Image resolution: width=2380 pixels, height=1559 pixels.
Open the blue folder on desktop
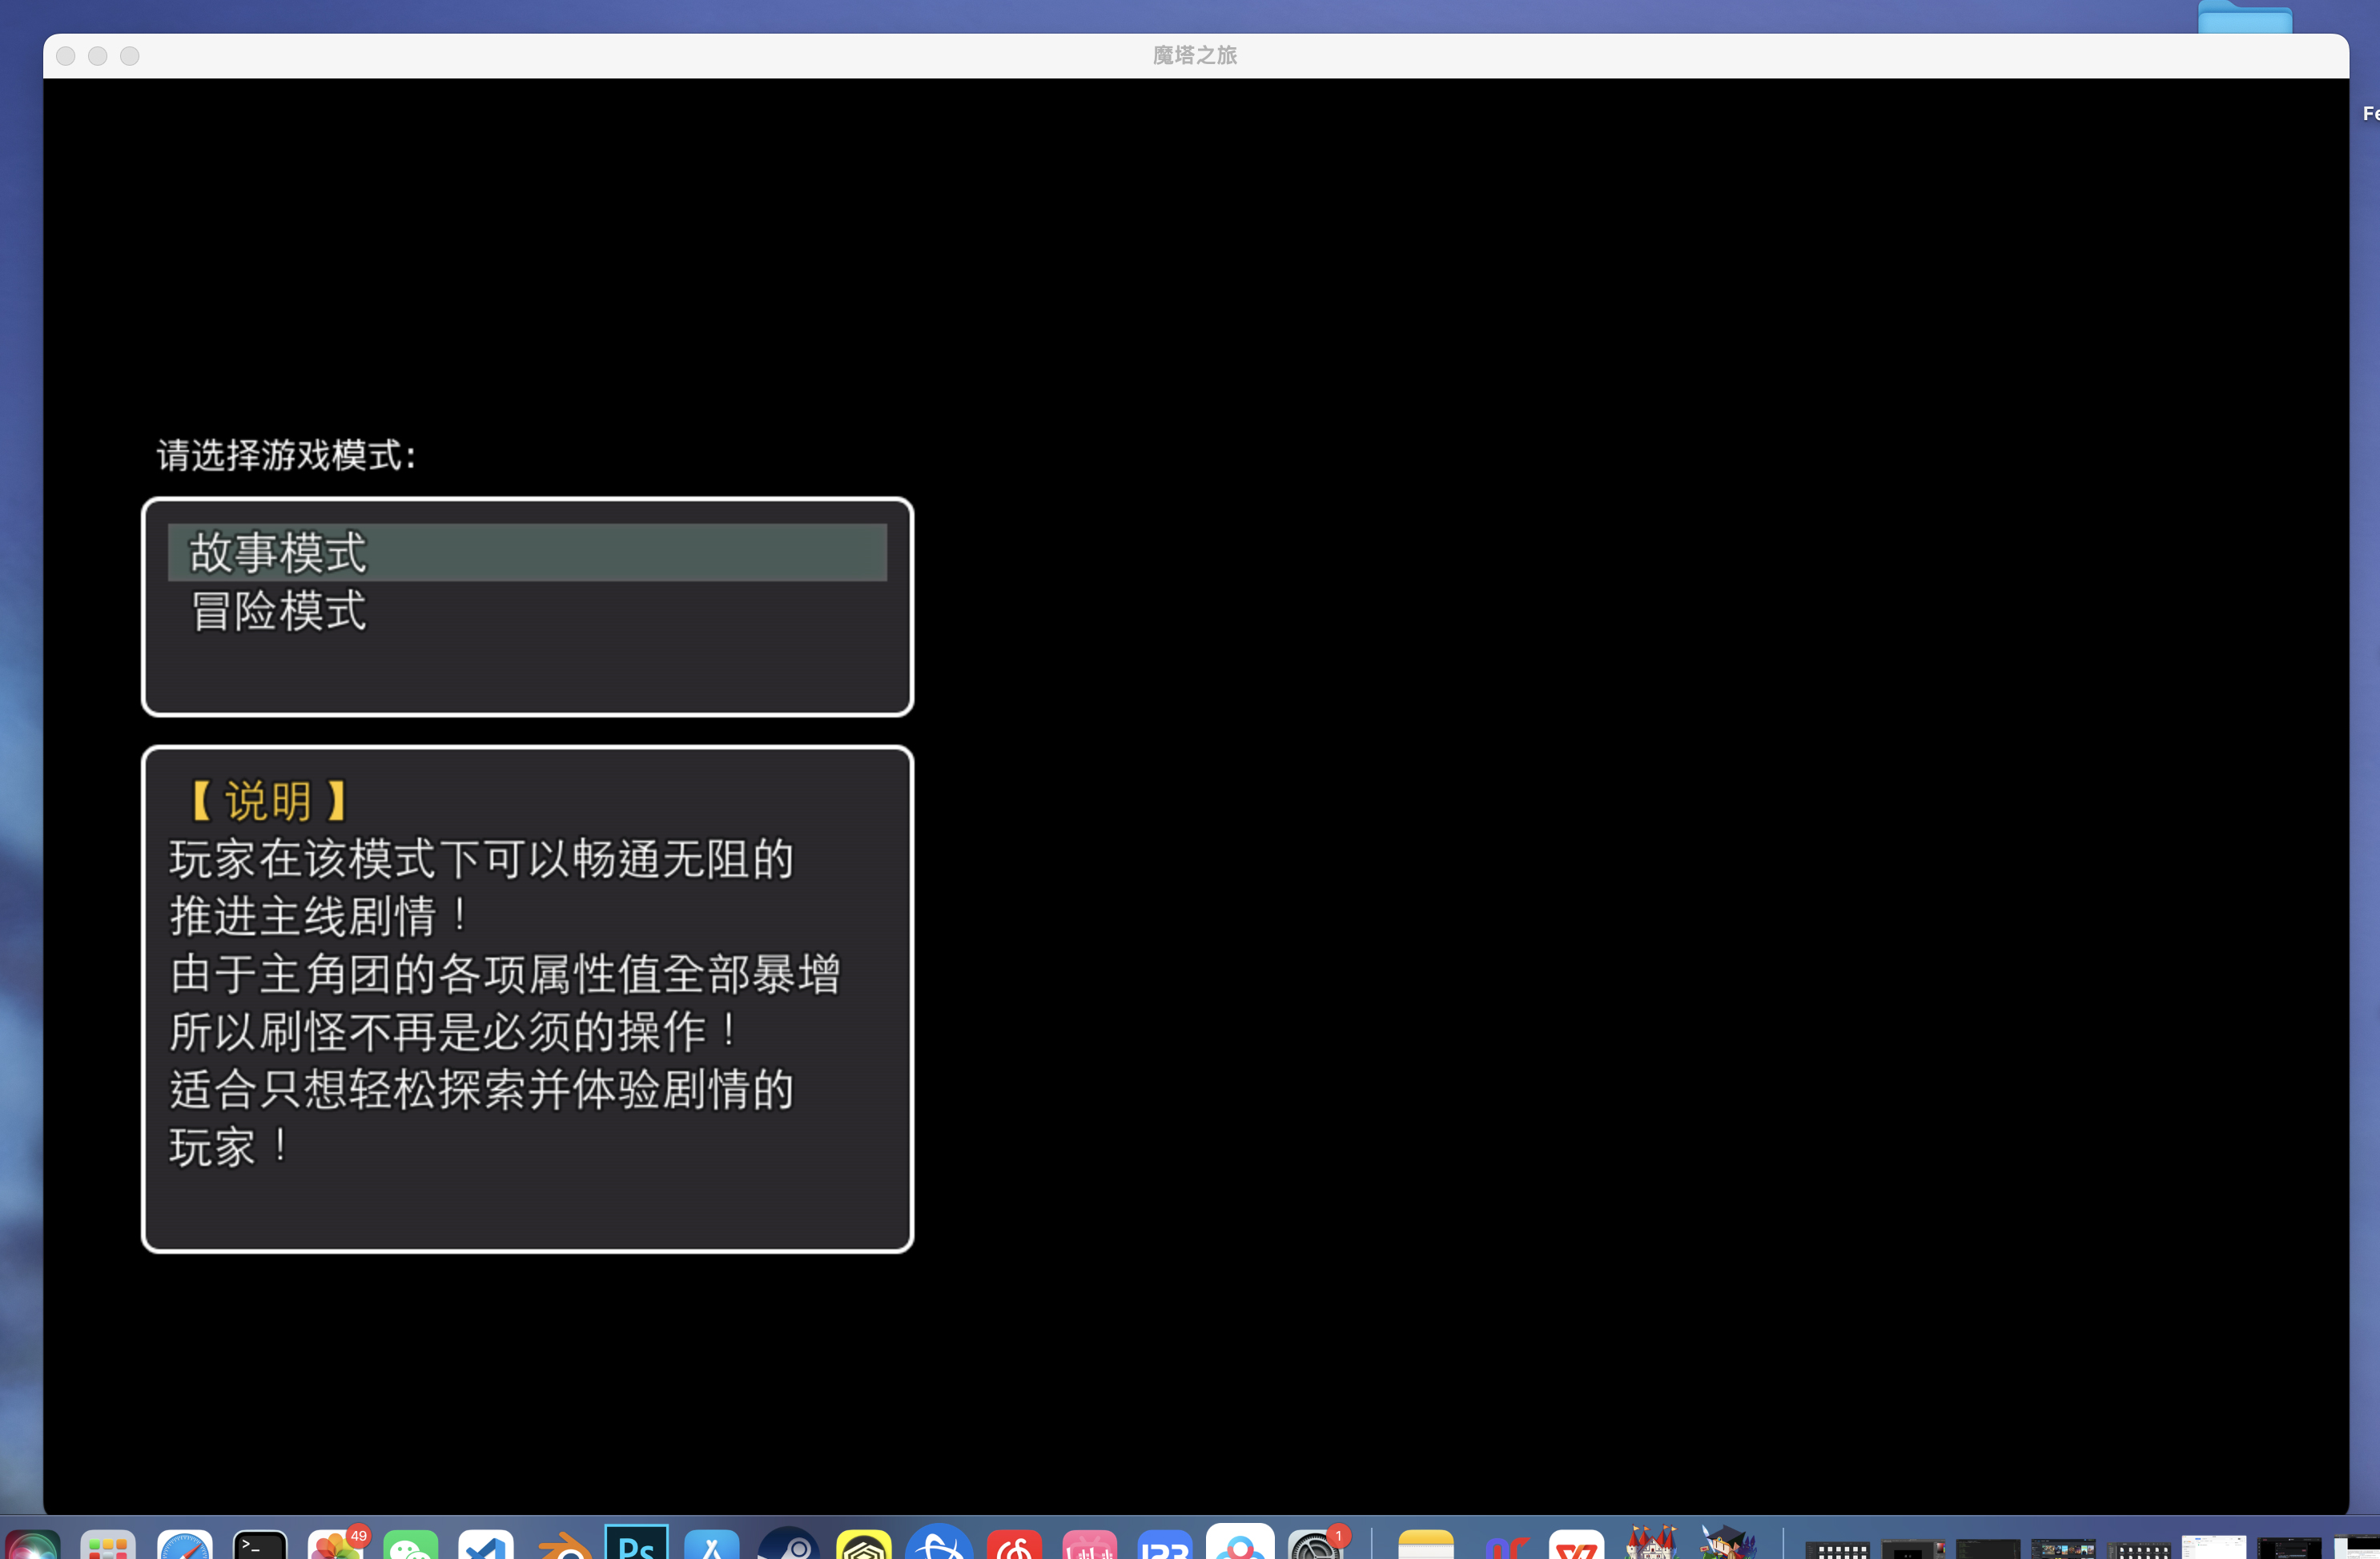[2245, 17]
